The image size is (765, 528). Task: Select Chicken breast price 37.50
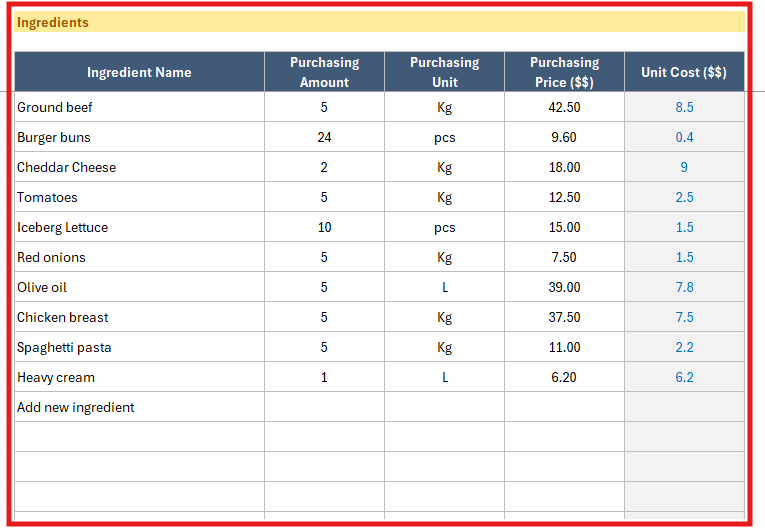564,317
